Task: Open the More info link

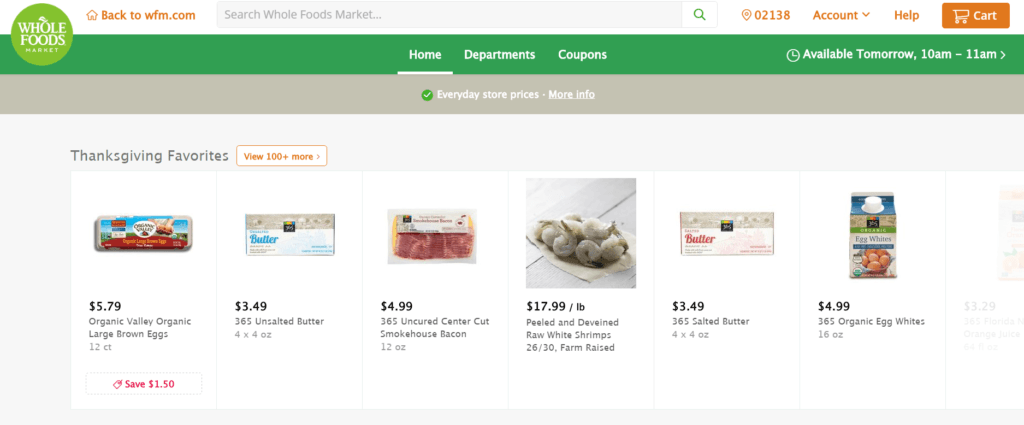Action: pyautogui.click(x=571, y=95)
